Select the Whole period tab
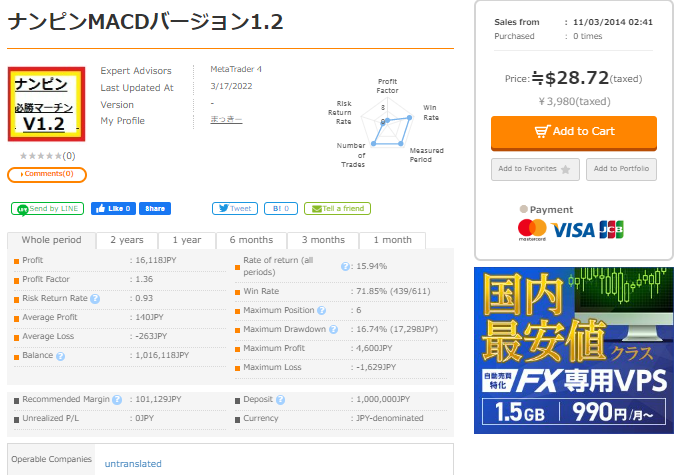The height and width of the screenshot is (475, 678). [51, 240]
